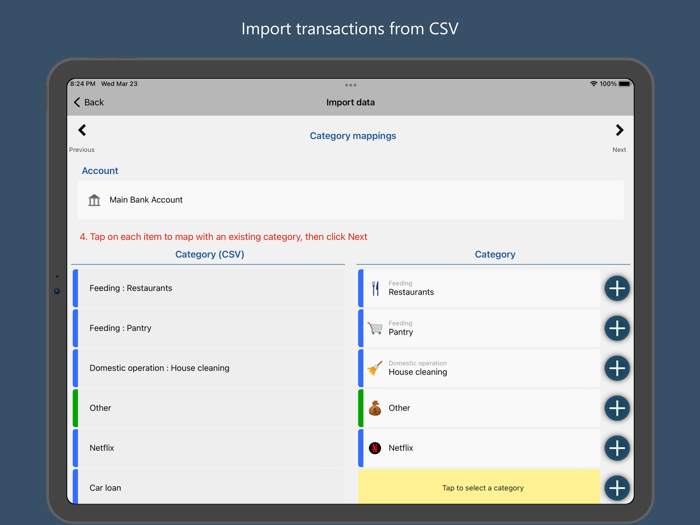Viewport: 700px width, 525px height.
Task: Select CSV row Feeding : Pantry
Action: click(209, 328)
